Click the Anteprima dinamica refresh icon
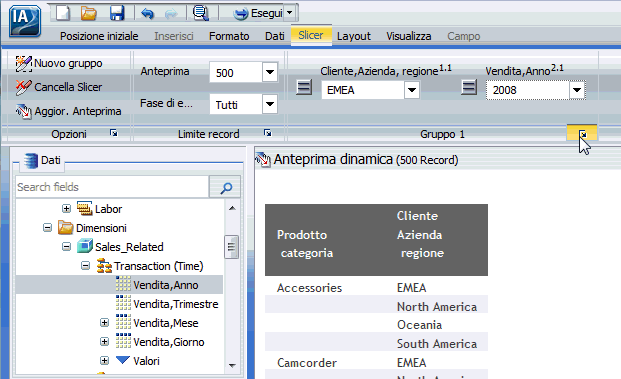The height and width of the screenshot is (379, 621). 263,160
